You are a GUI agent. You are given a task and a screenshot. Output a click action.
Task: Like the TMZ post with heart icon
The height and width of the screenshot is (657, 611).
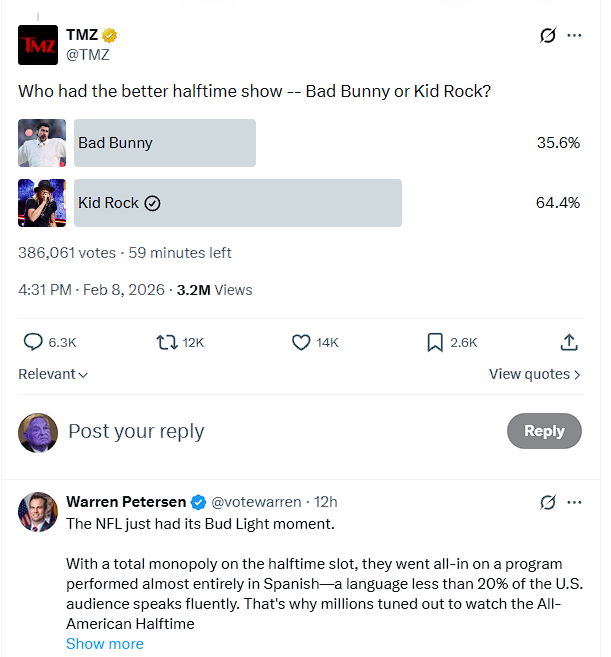point(301,342)
